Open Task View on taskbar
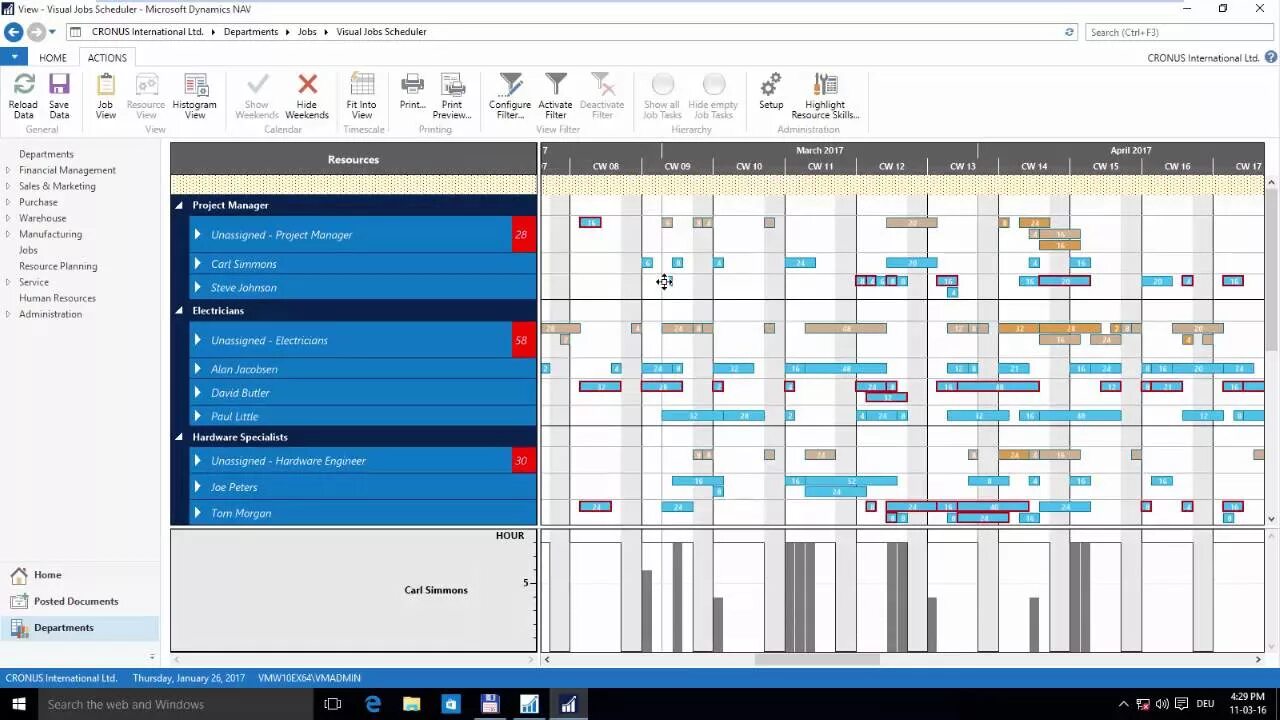The image size is (1280, 720). 333,704
